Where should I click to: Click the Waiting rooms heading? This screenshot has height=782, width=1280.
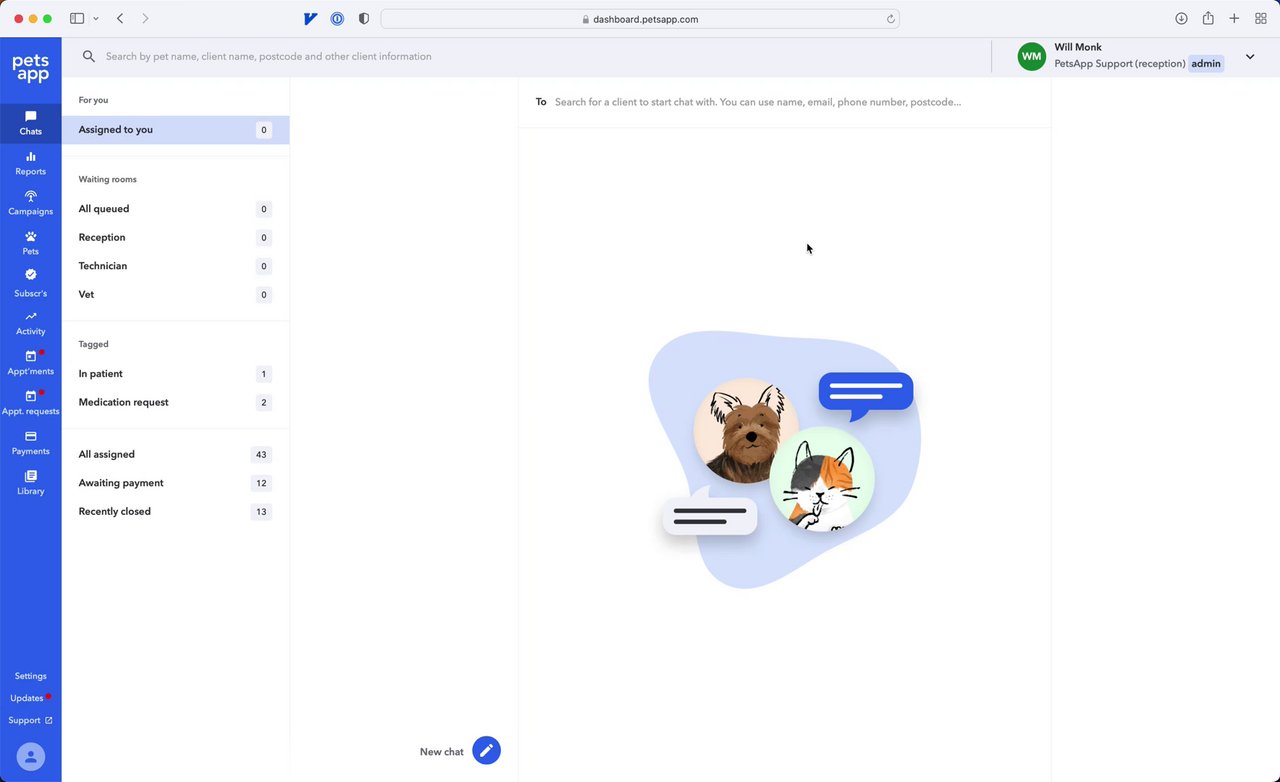click(x=107, y=179)
